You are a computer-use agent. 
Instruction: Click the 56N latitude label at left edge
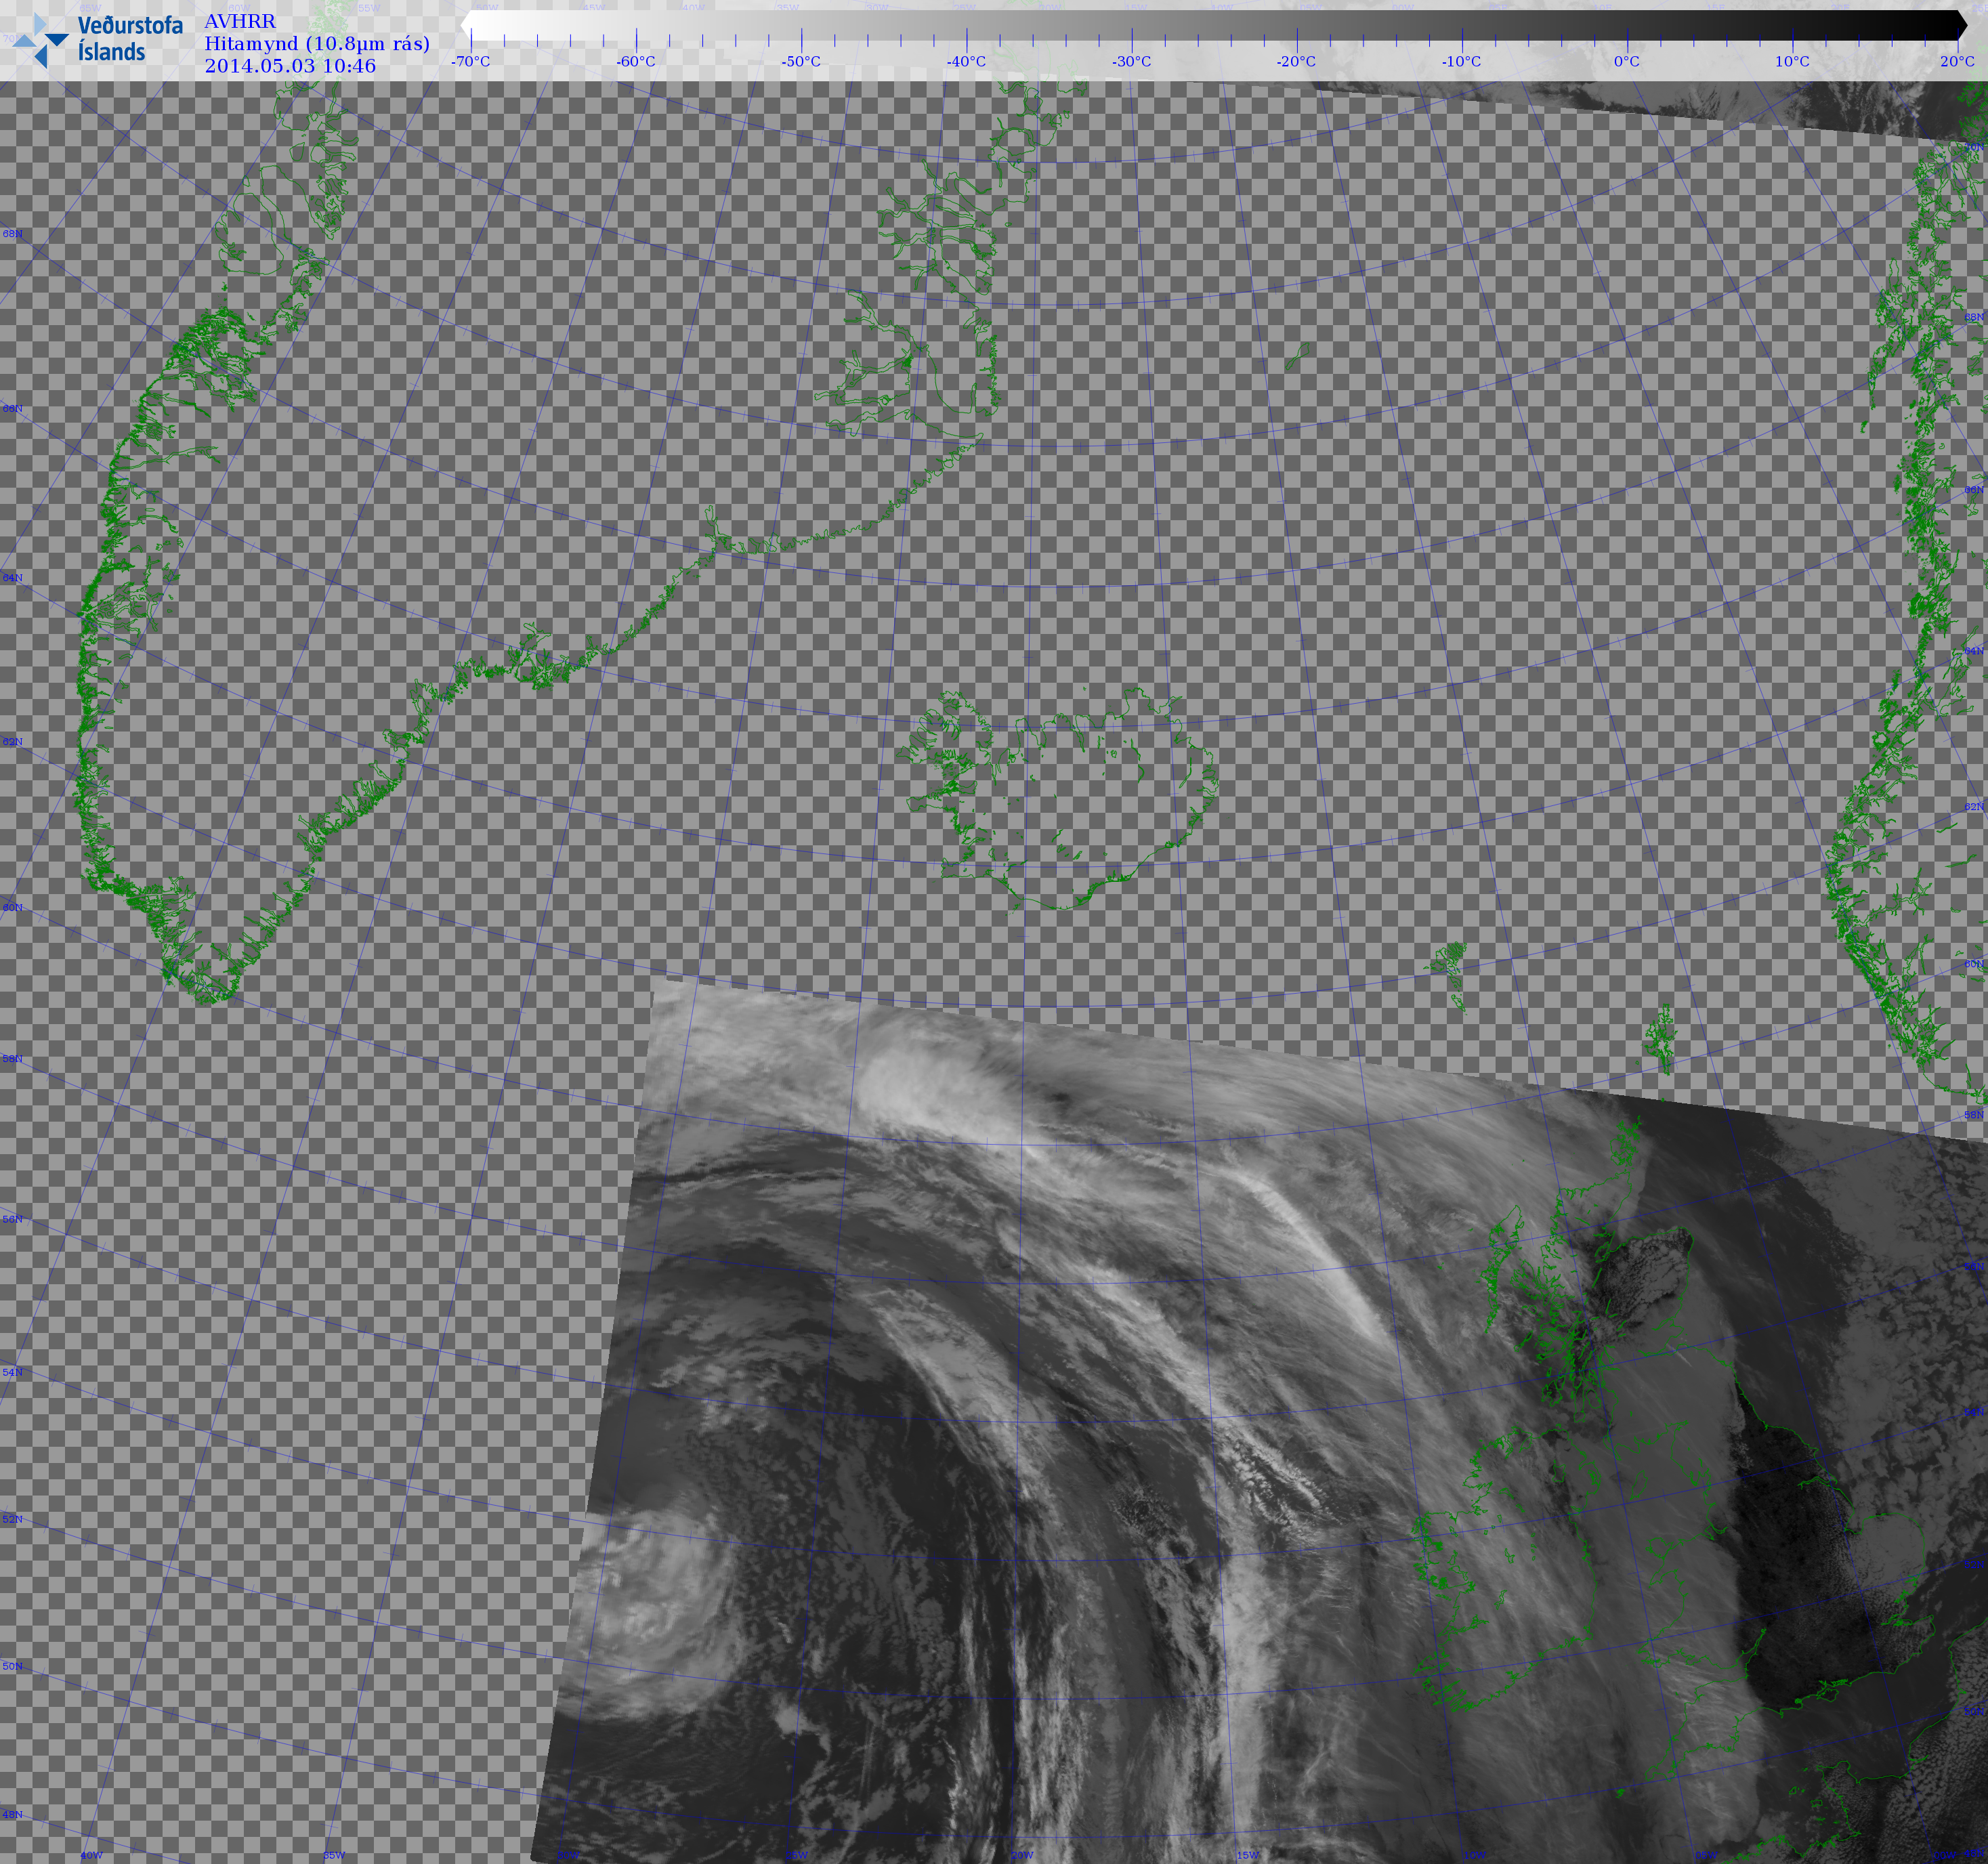pos(11,1219)
